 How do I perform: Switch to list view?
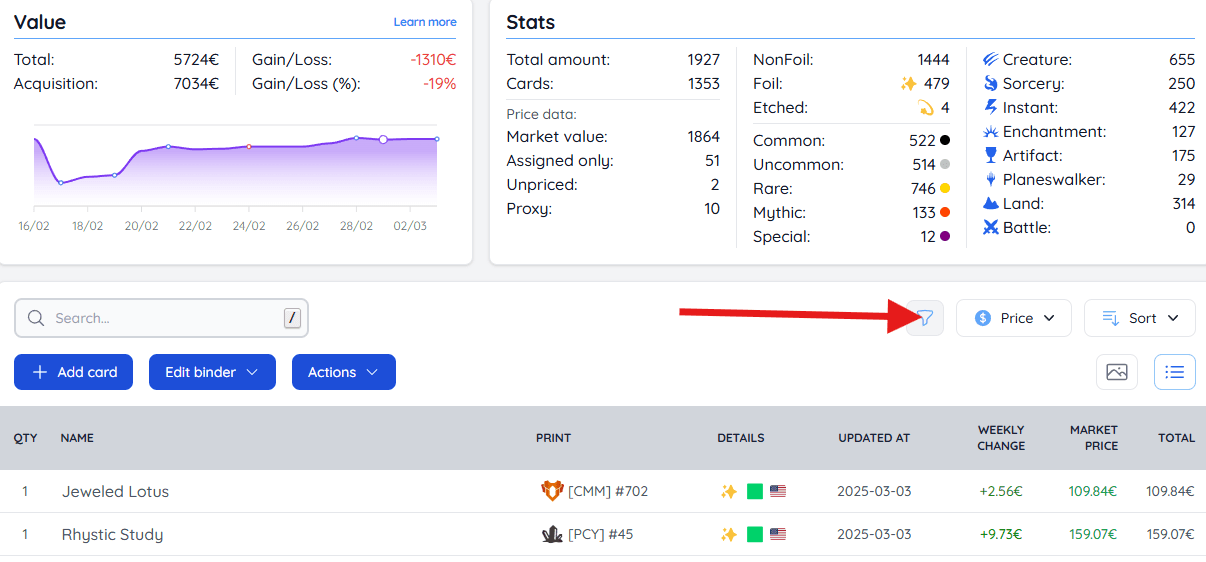(x=1175, y=372)
